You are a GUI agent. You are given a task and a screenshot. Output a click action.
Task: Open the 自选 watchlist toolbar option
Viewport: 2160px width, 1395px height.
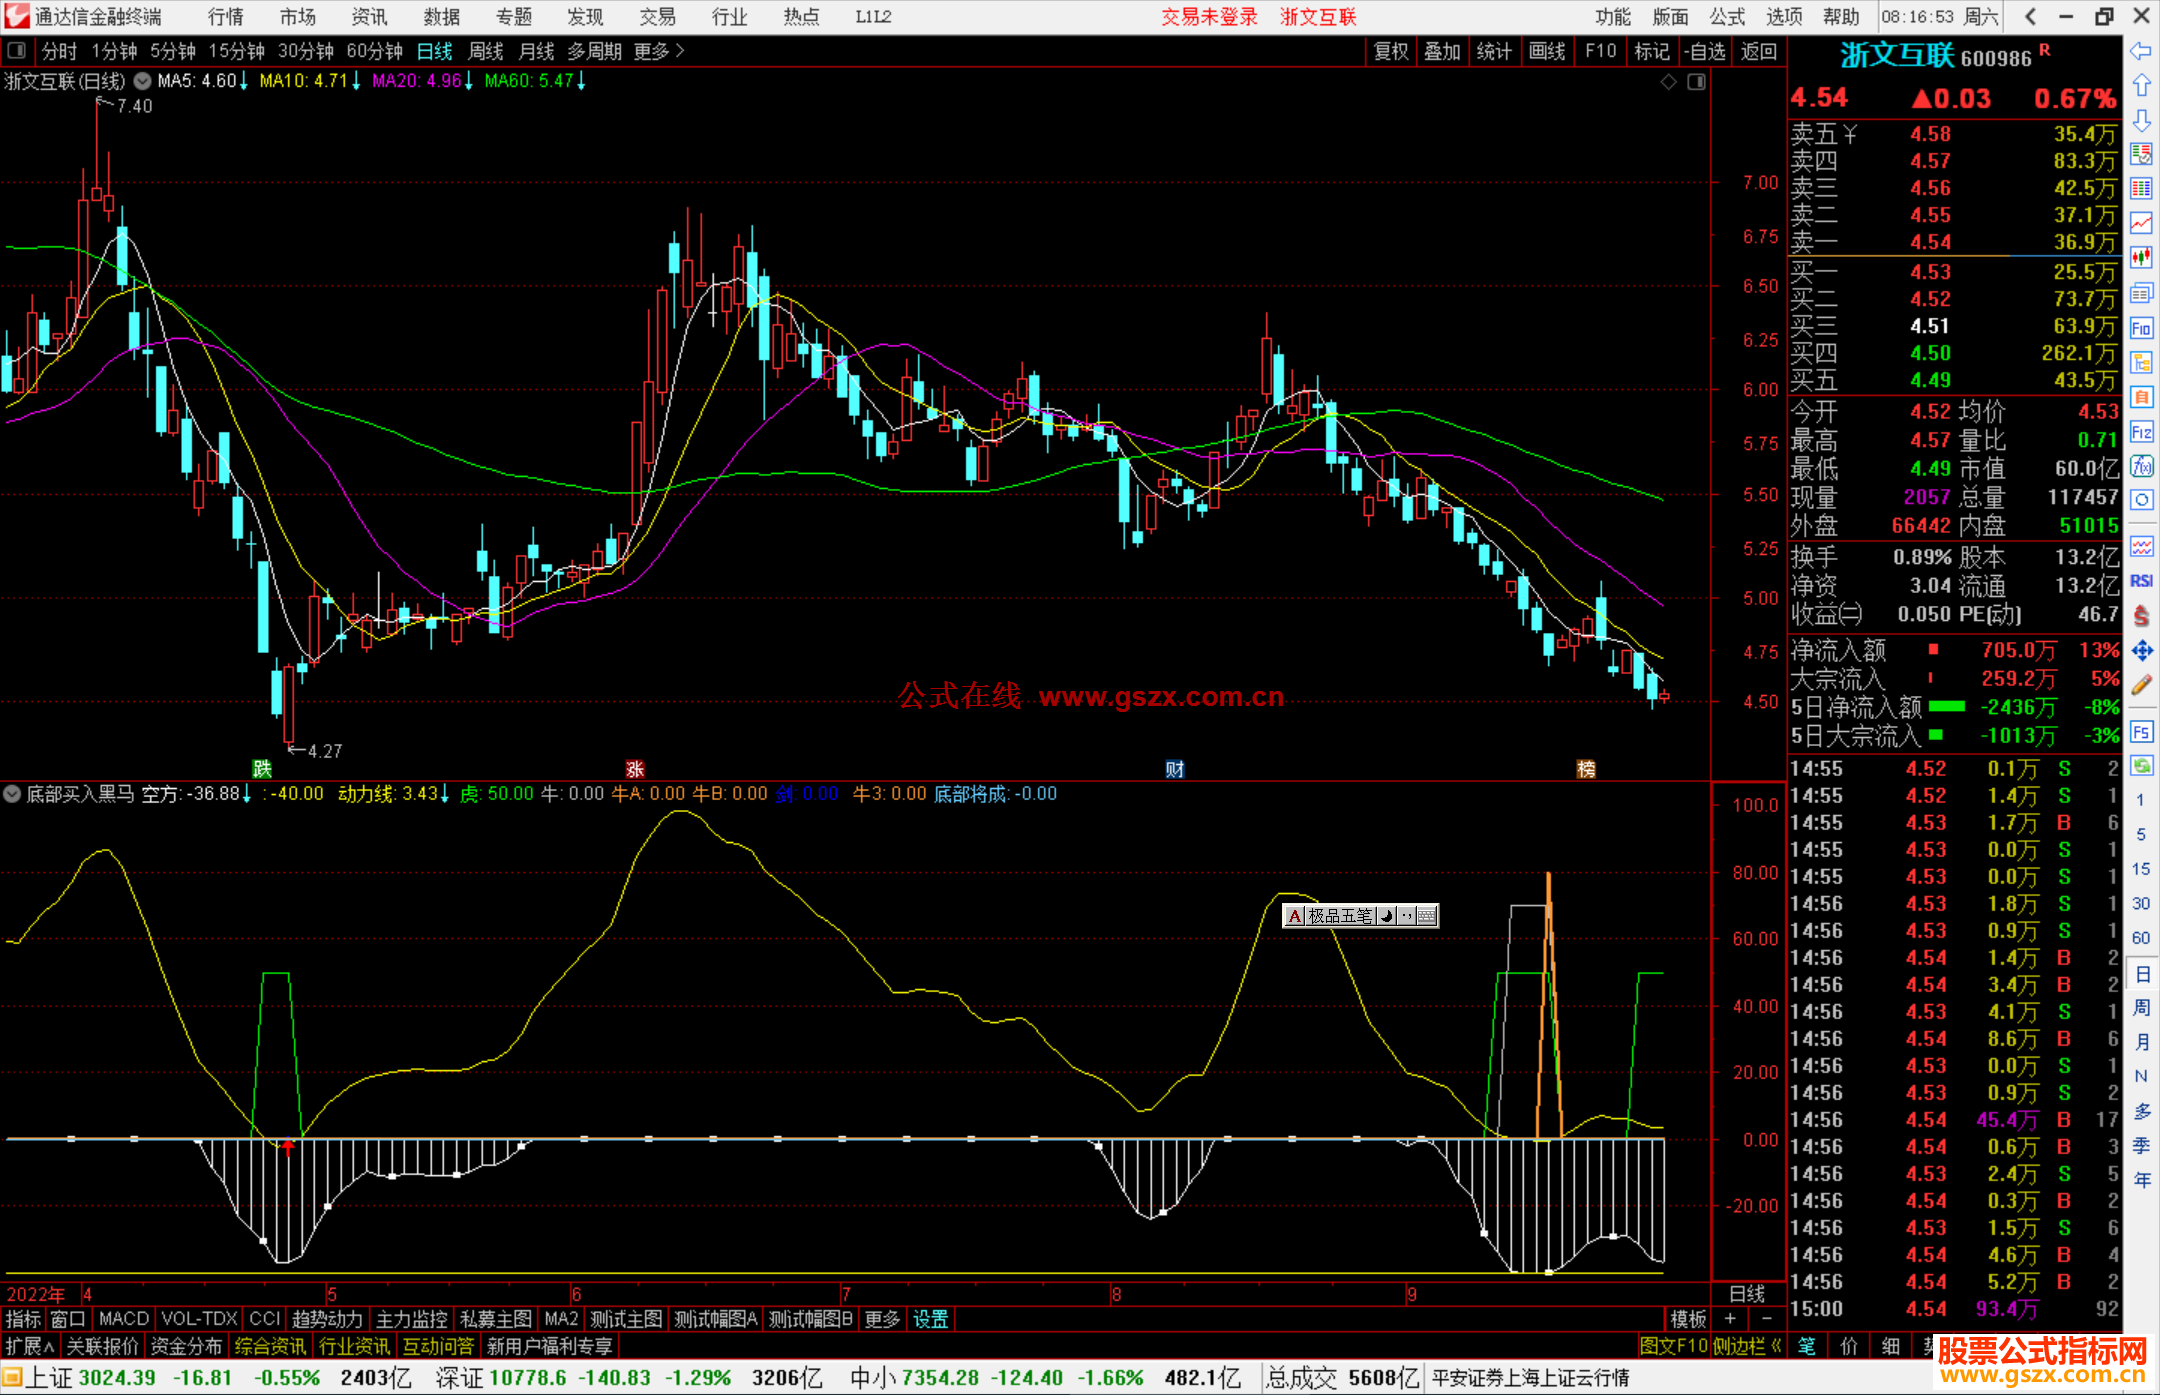pyautogui.click(x=1705, y=51)
